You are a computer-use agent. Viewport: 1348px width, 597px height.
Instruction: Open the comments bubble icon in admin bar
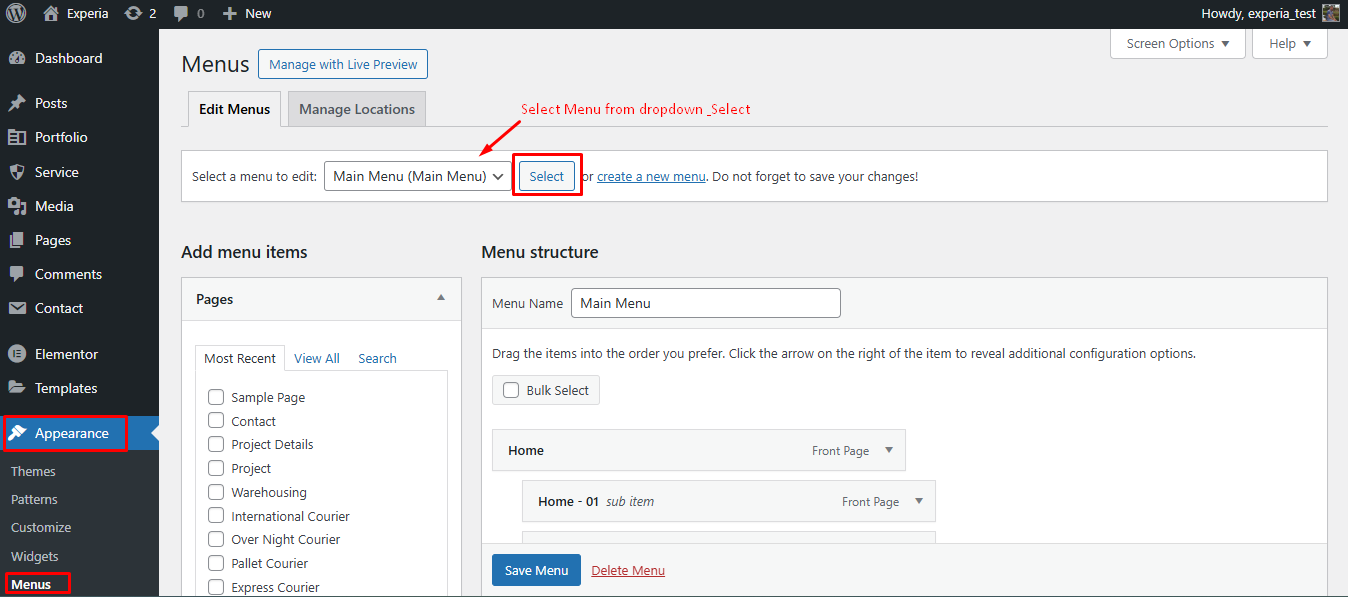pyautogui.click(x=180, y=14)
